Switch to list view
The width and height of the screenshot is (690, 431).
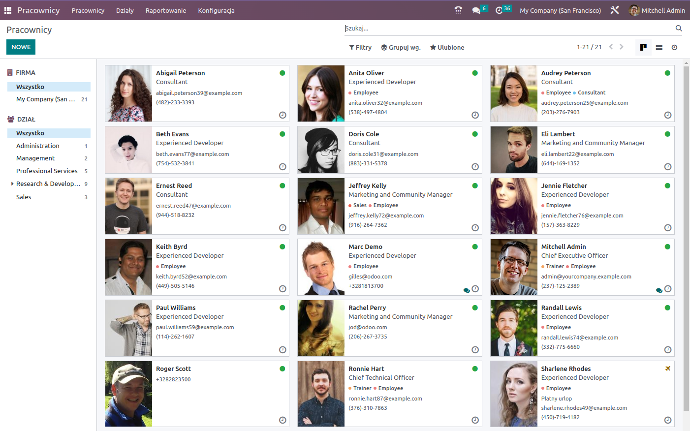(x=659, y=47)
